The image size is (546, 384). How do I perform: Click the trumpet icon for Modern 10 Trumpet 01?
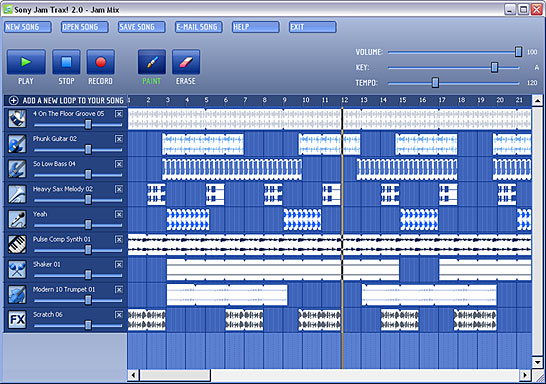coord(17,294)
